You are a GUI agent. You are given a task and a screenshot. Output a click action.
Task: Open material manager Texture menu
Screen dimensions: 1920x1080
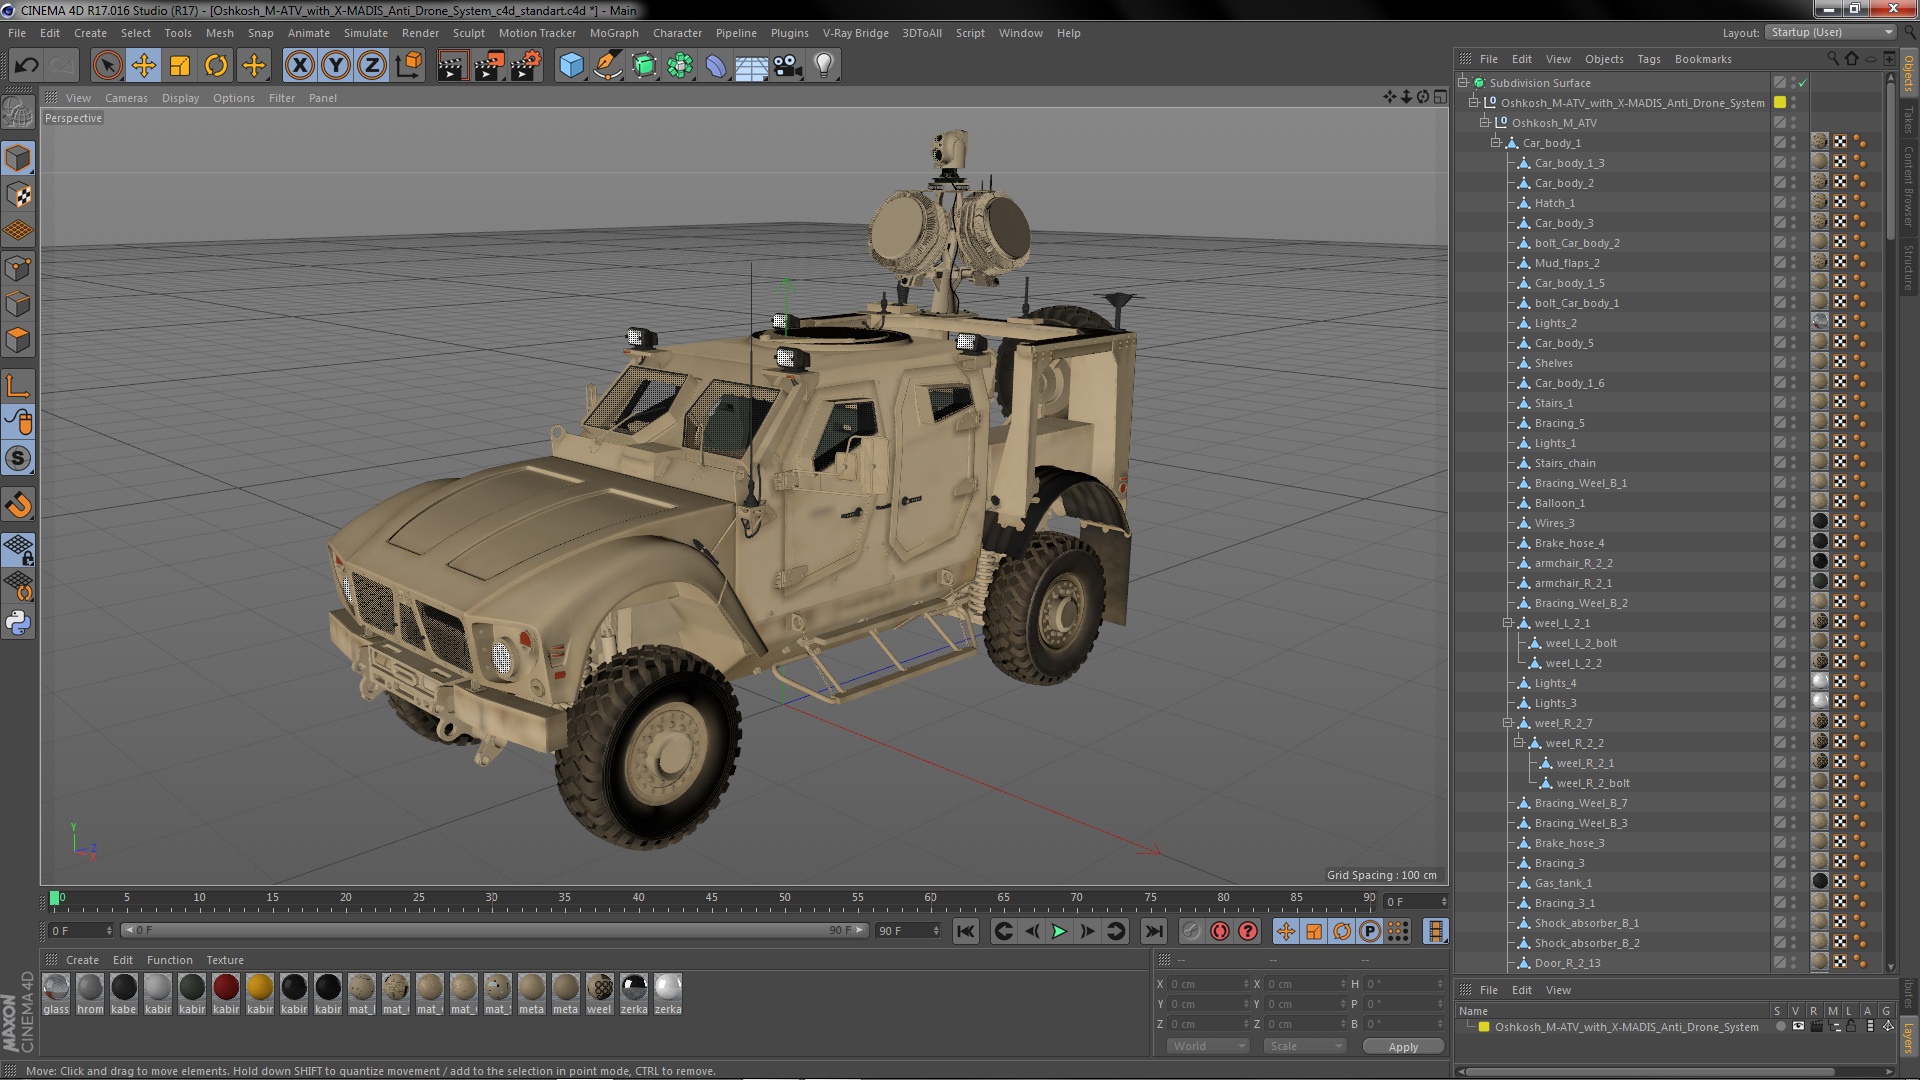pos(225,960)
